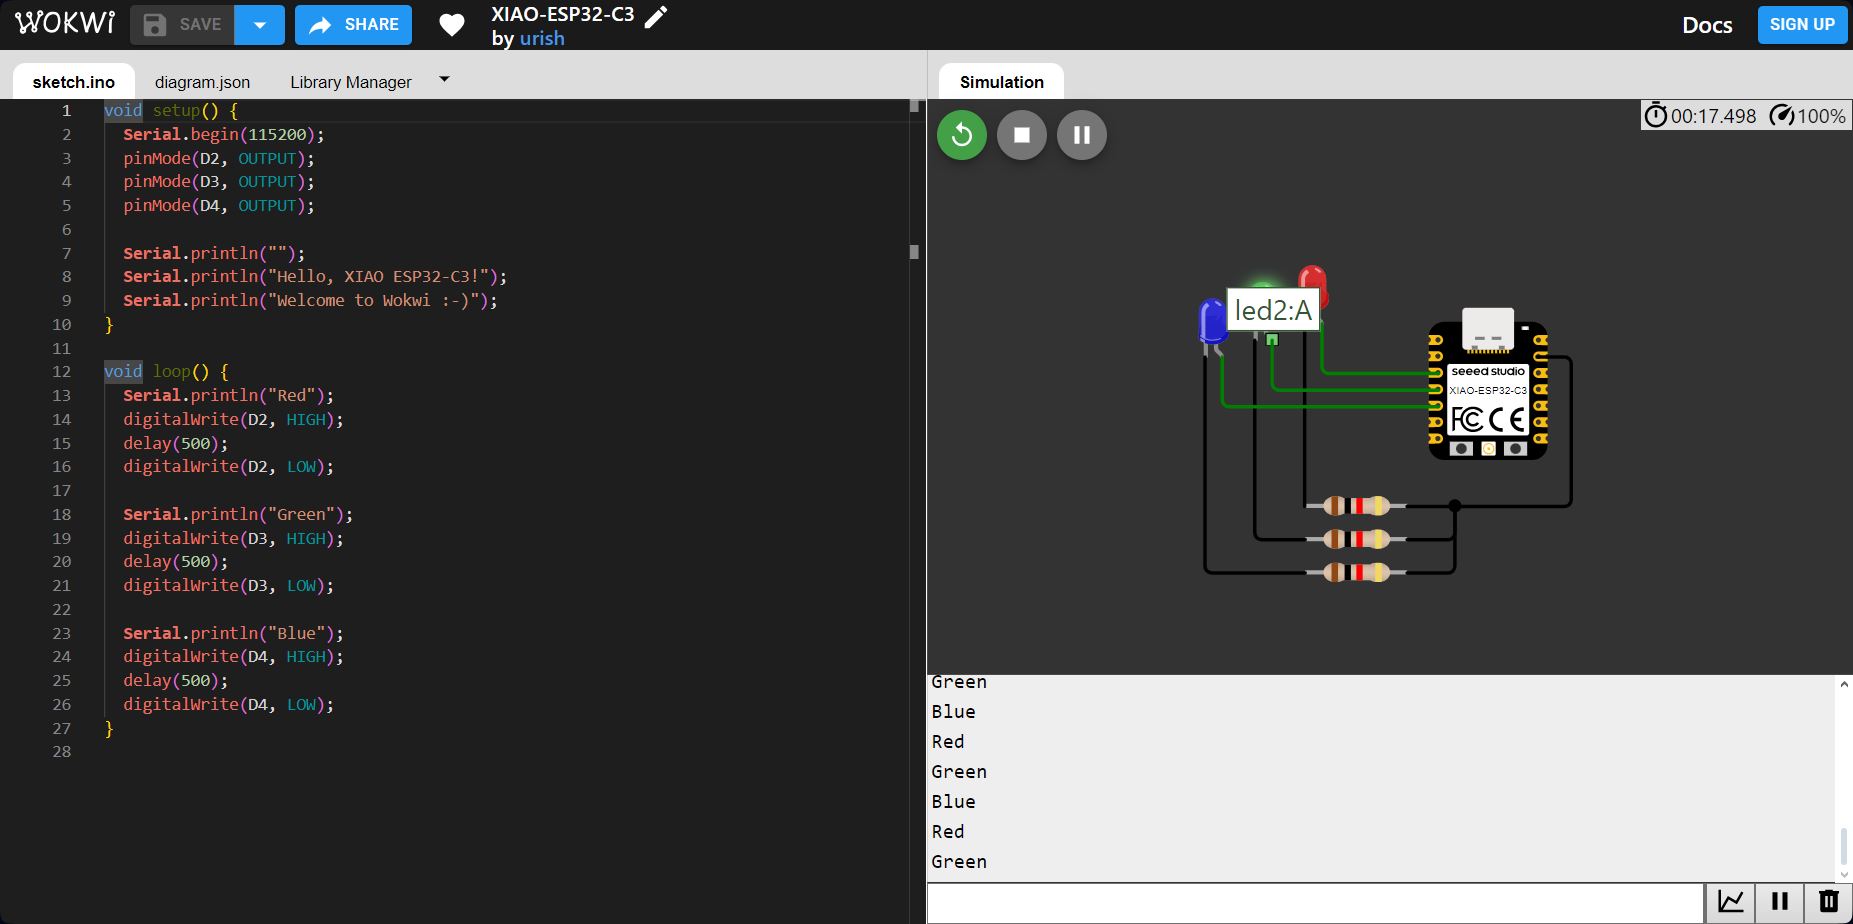Image resolution: width=1853 pixels, height=924 pixels.
Task: Select the Simulation tab
Action: 1002,82
